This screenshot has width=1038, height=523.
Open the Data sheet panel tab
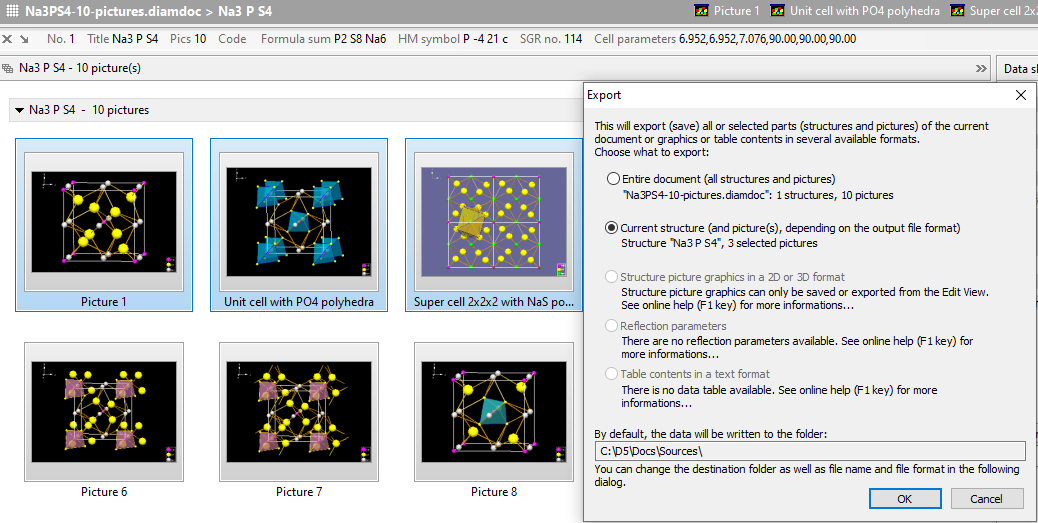click(x=1018, y=69)
